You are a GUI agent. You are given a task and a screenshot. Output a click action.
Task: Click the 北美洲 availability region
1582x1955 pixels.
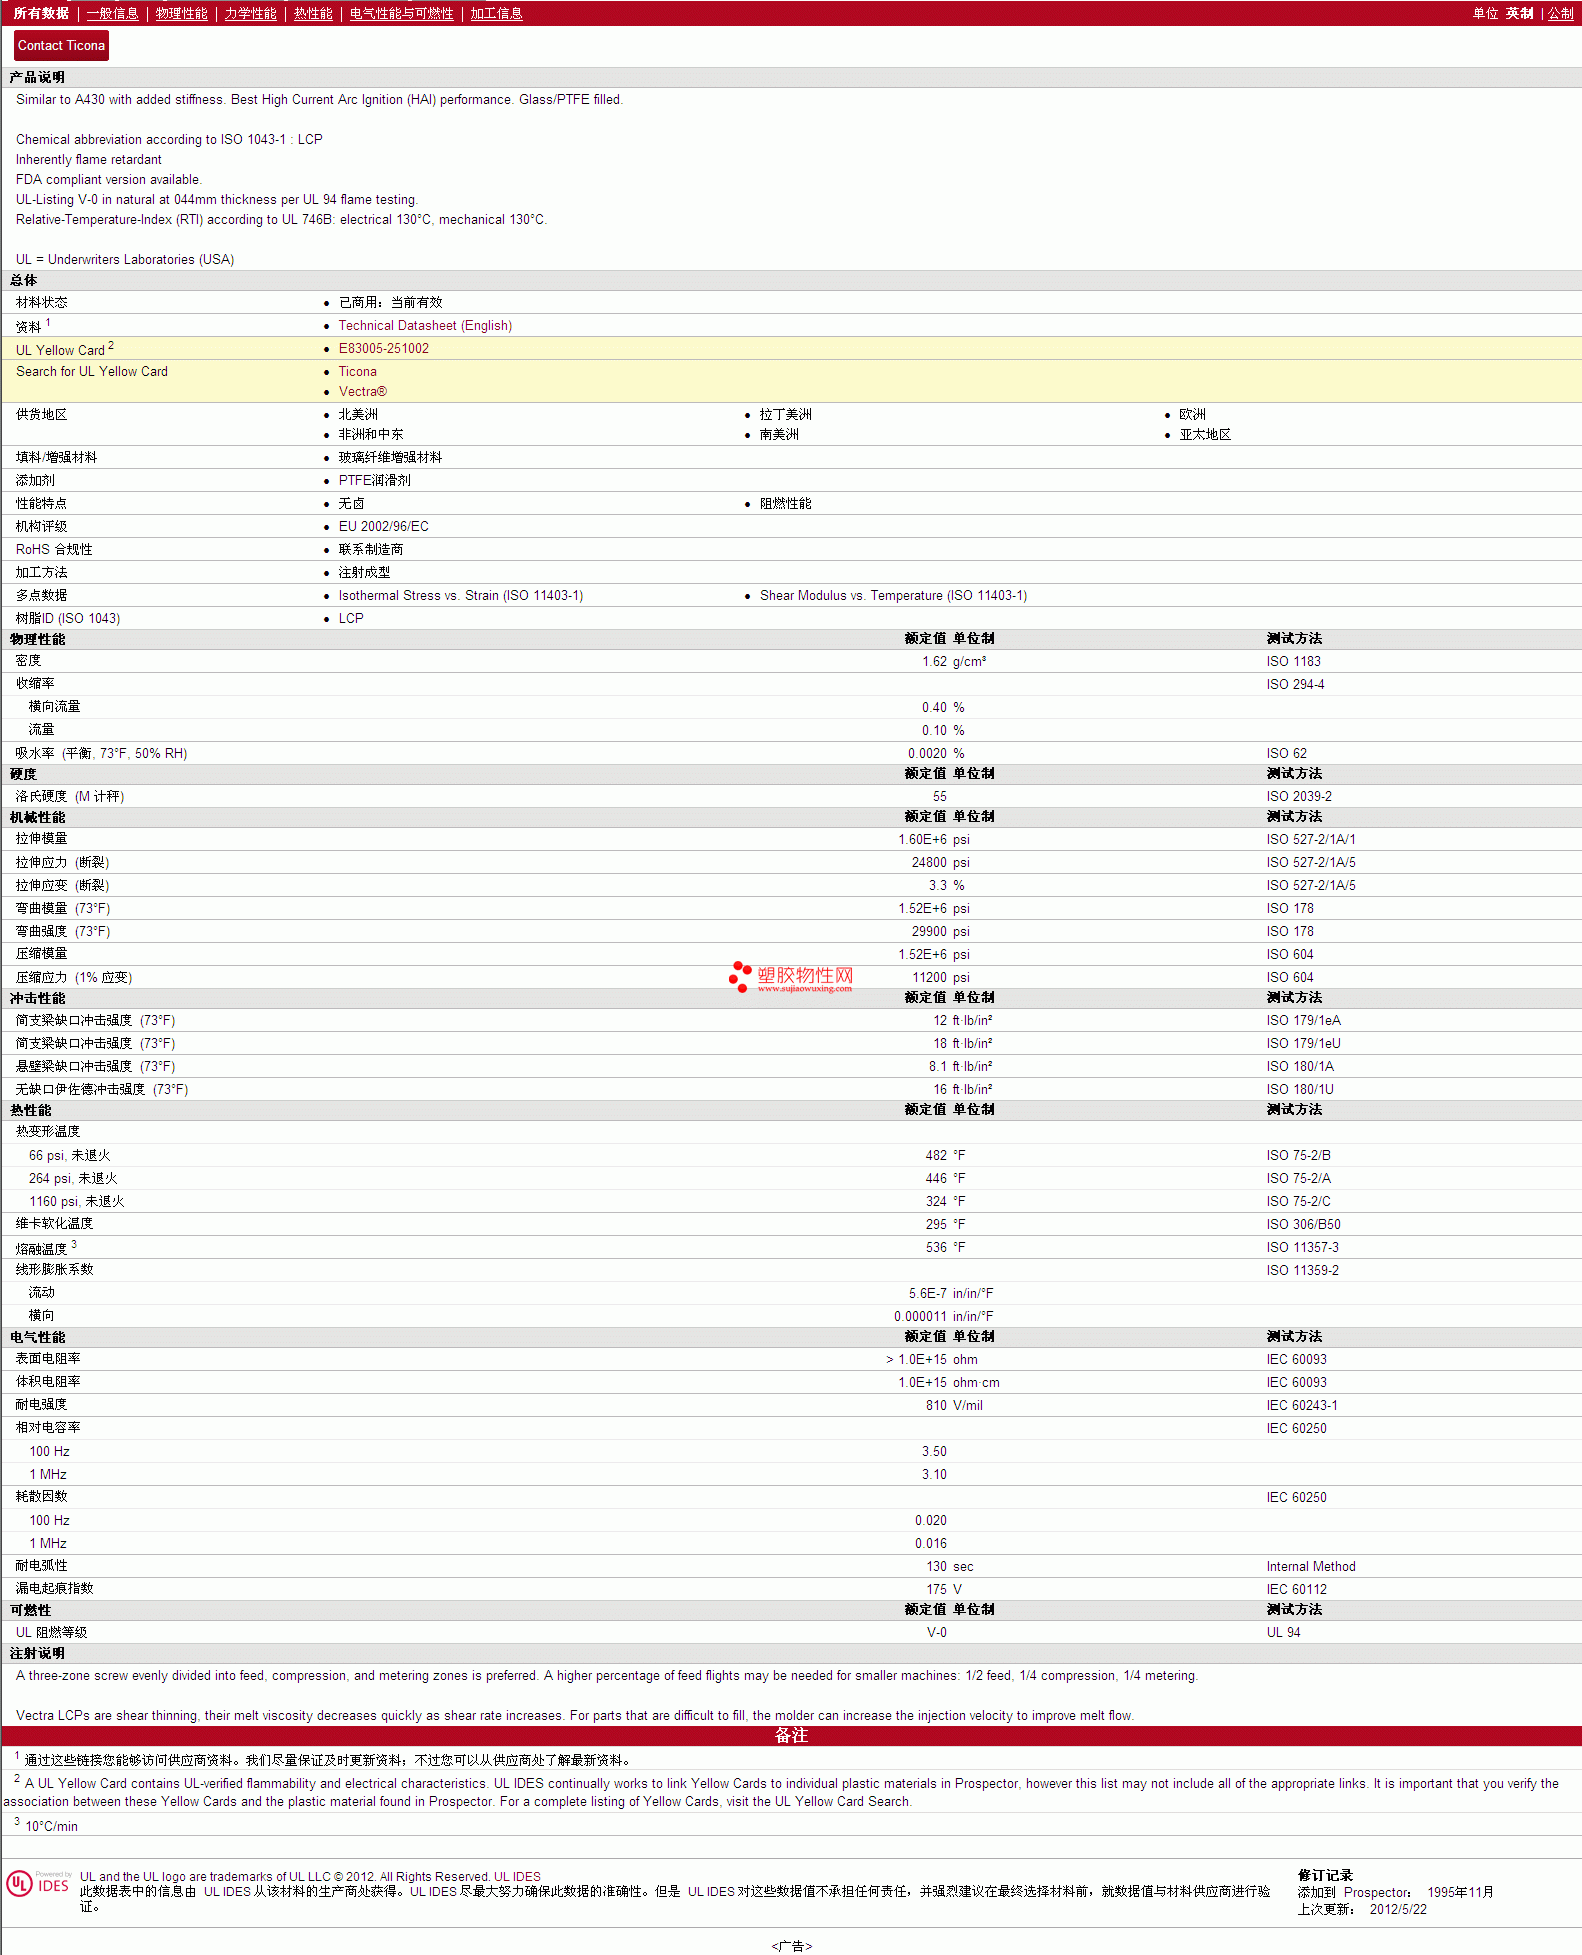pos(358,414)
